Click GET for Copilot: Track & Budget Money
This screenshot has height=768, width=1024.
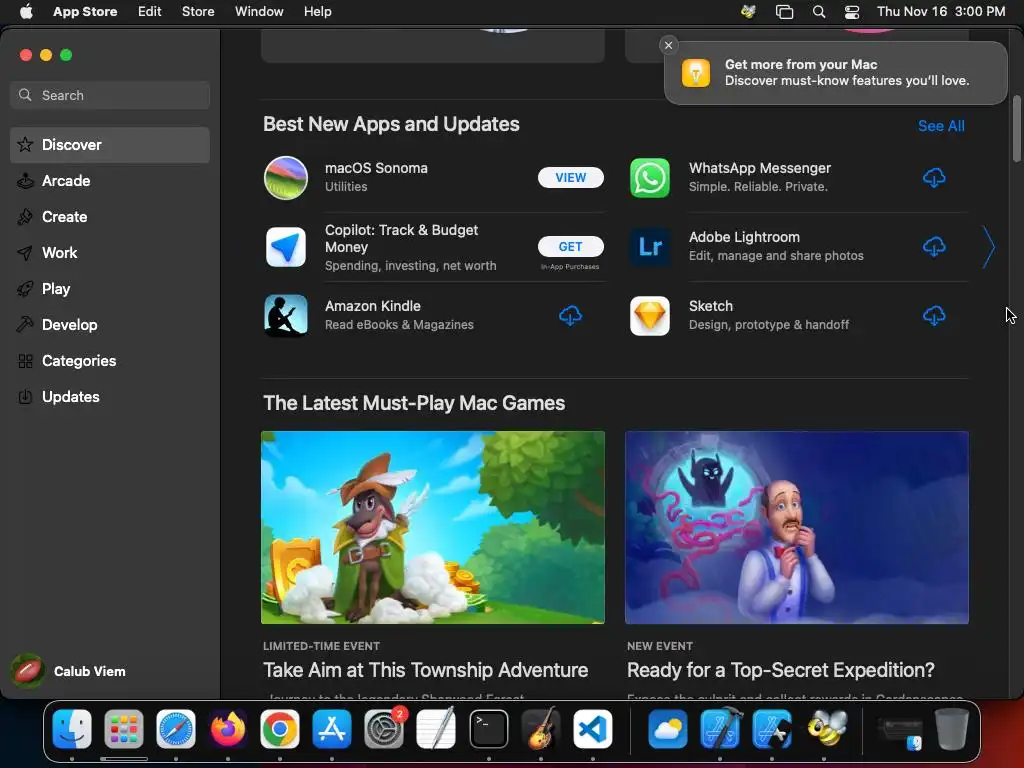570,247
